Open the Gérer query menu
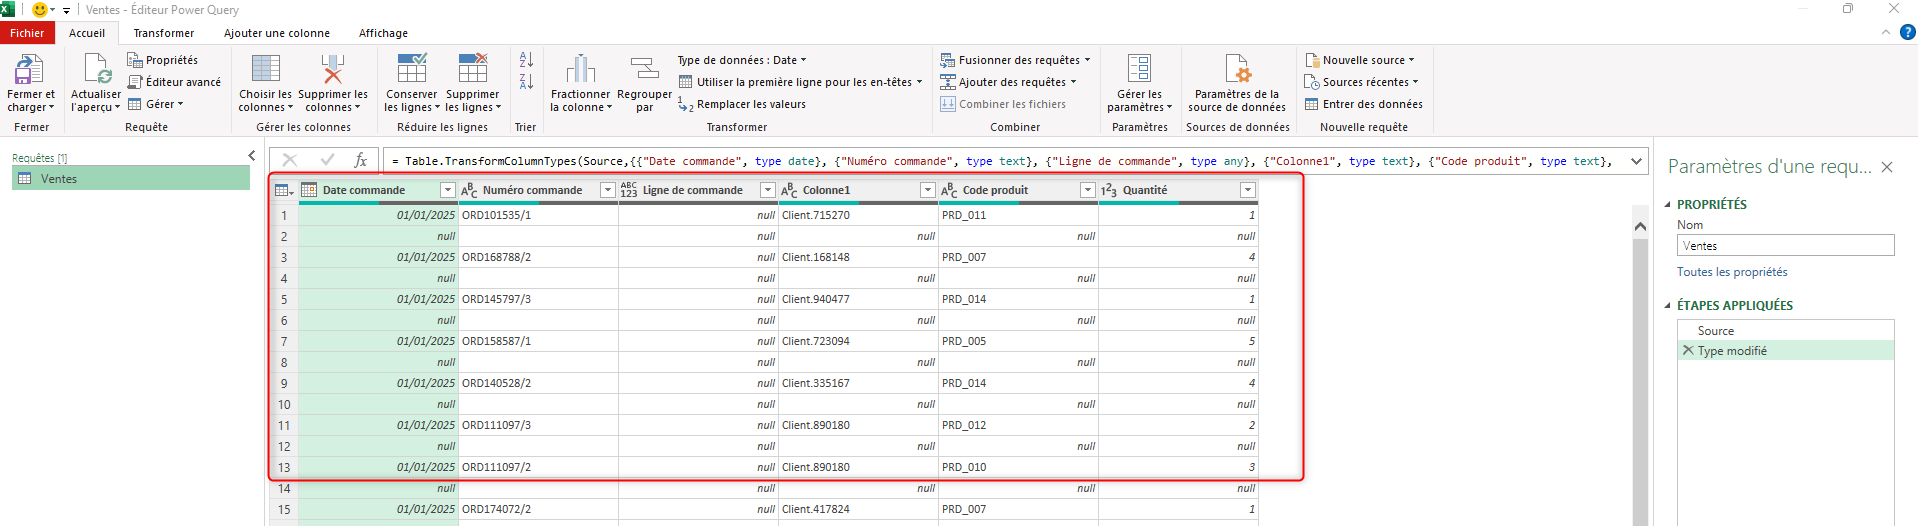The height and width of the screenshot is (526, 1918). pos(155,104)
